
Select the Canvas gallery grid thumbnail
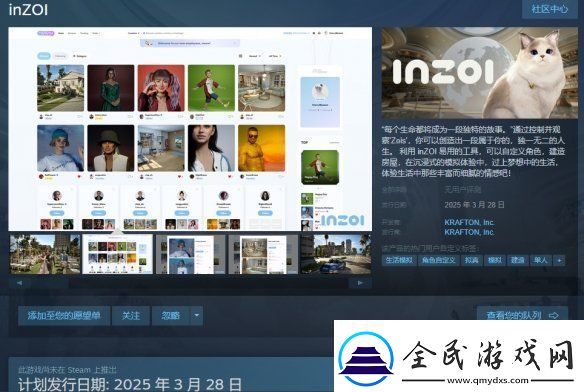coord(117,254)
